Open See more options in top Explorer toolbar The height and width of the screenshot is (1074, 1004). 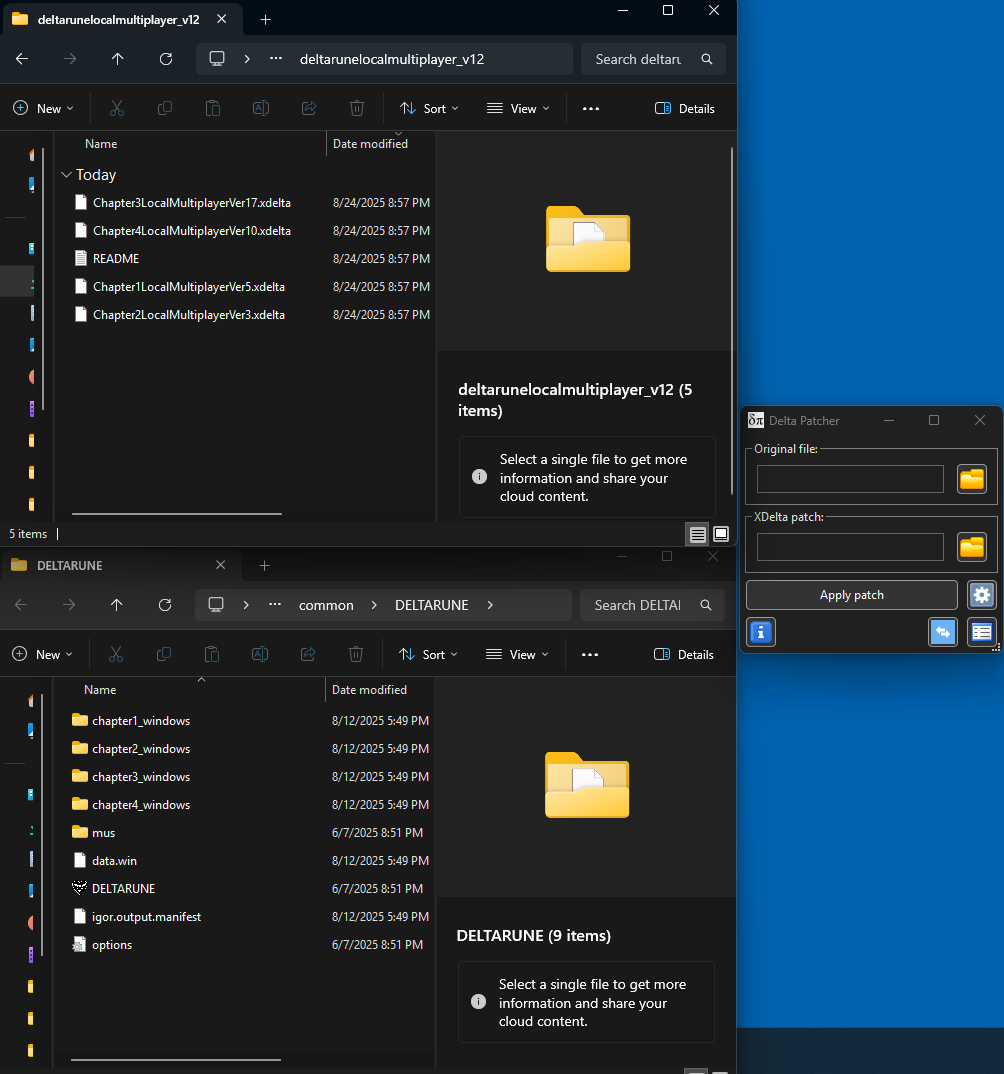point(590,108)
